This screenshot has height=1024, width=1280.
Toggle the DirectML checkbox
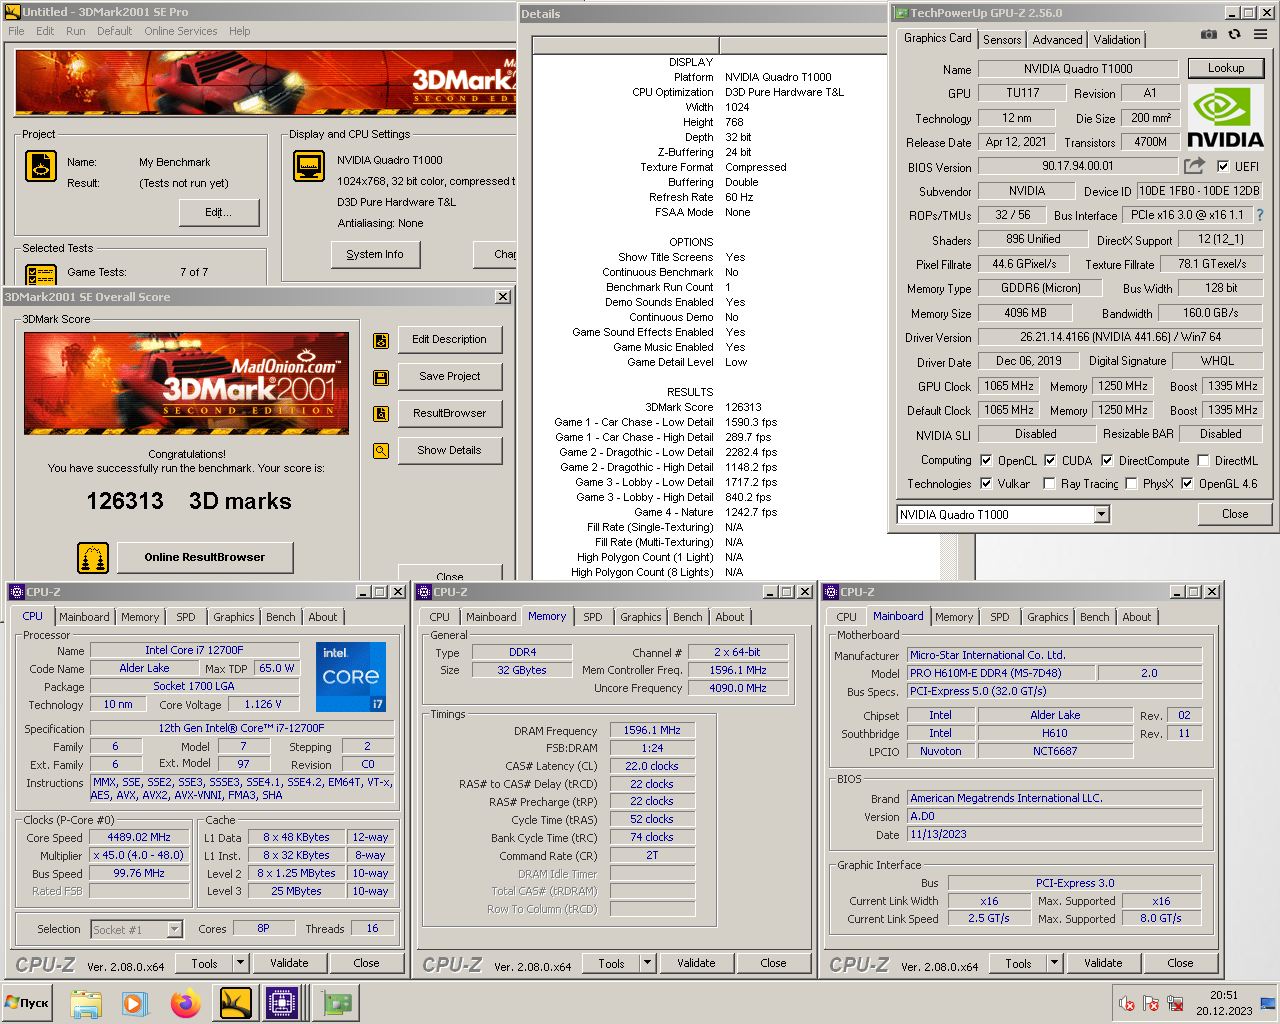pyautogui.click(x=1203, y=461)
